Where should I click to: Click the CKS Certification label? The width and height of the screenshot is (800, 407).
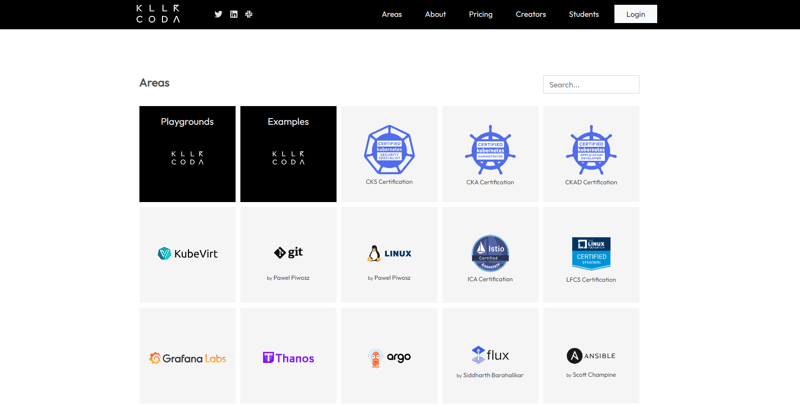[389, 182]
